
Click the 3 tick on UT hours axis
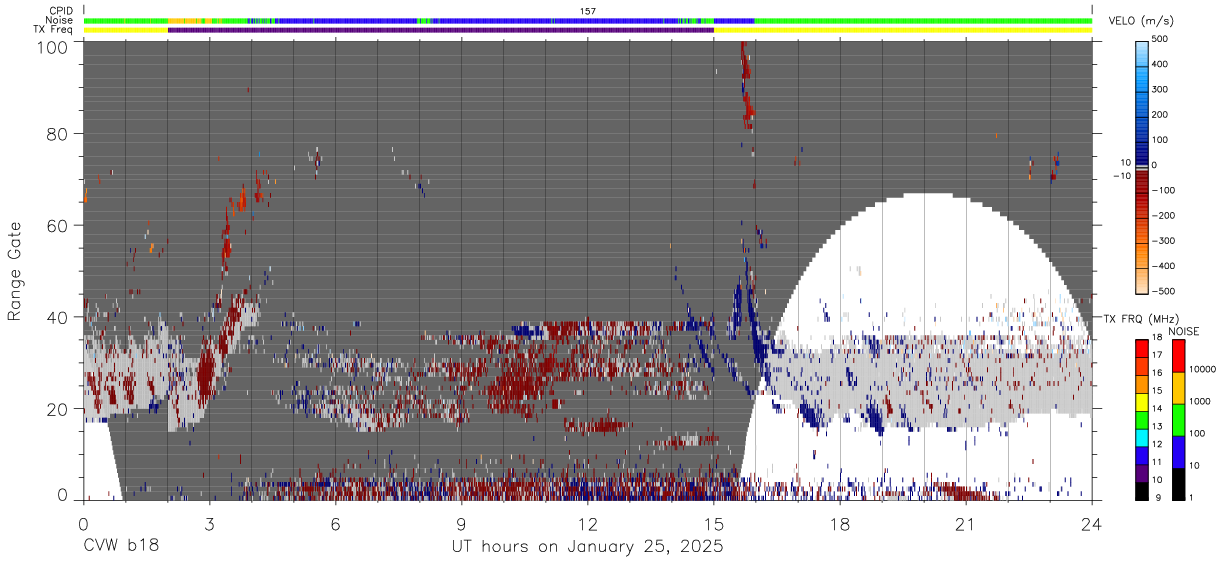pos(209,523)
